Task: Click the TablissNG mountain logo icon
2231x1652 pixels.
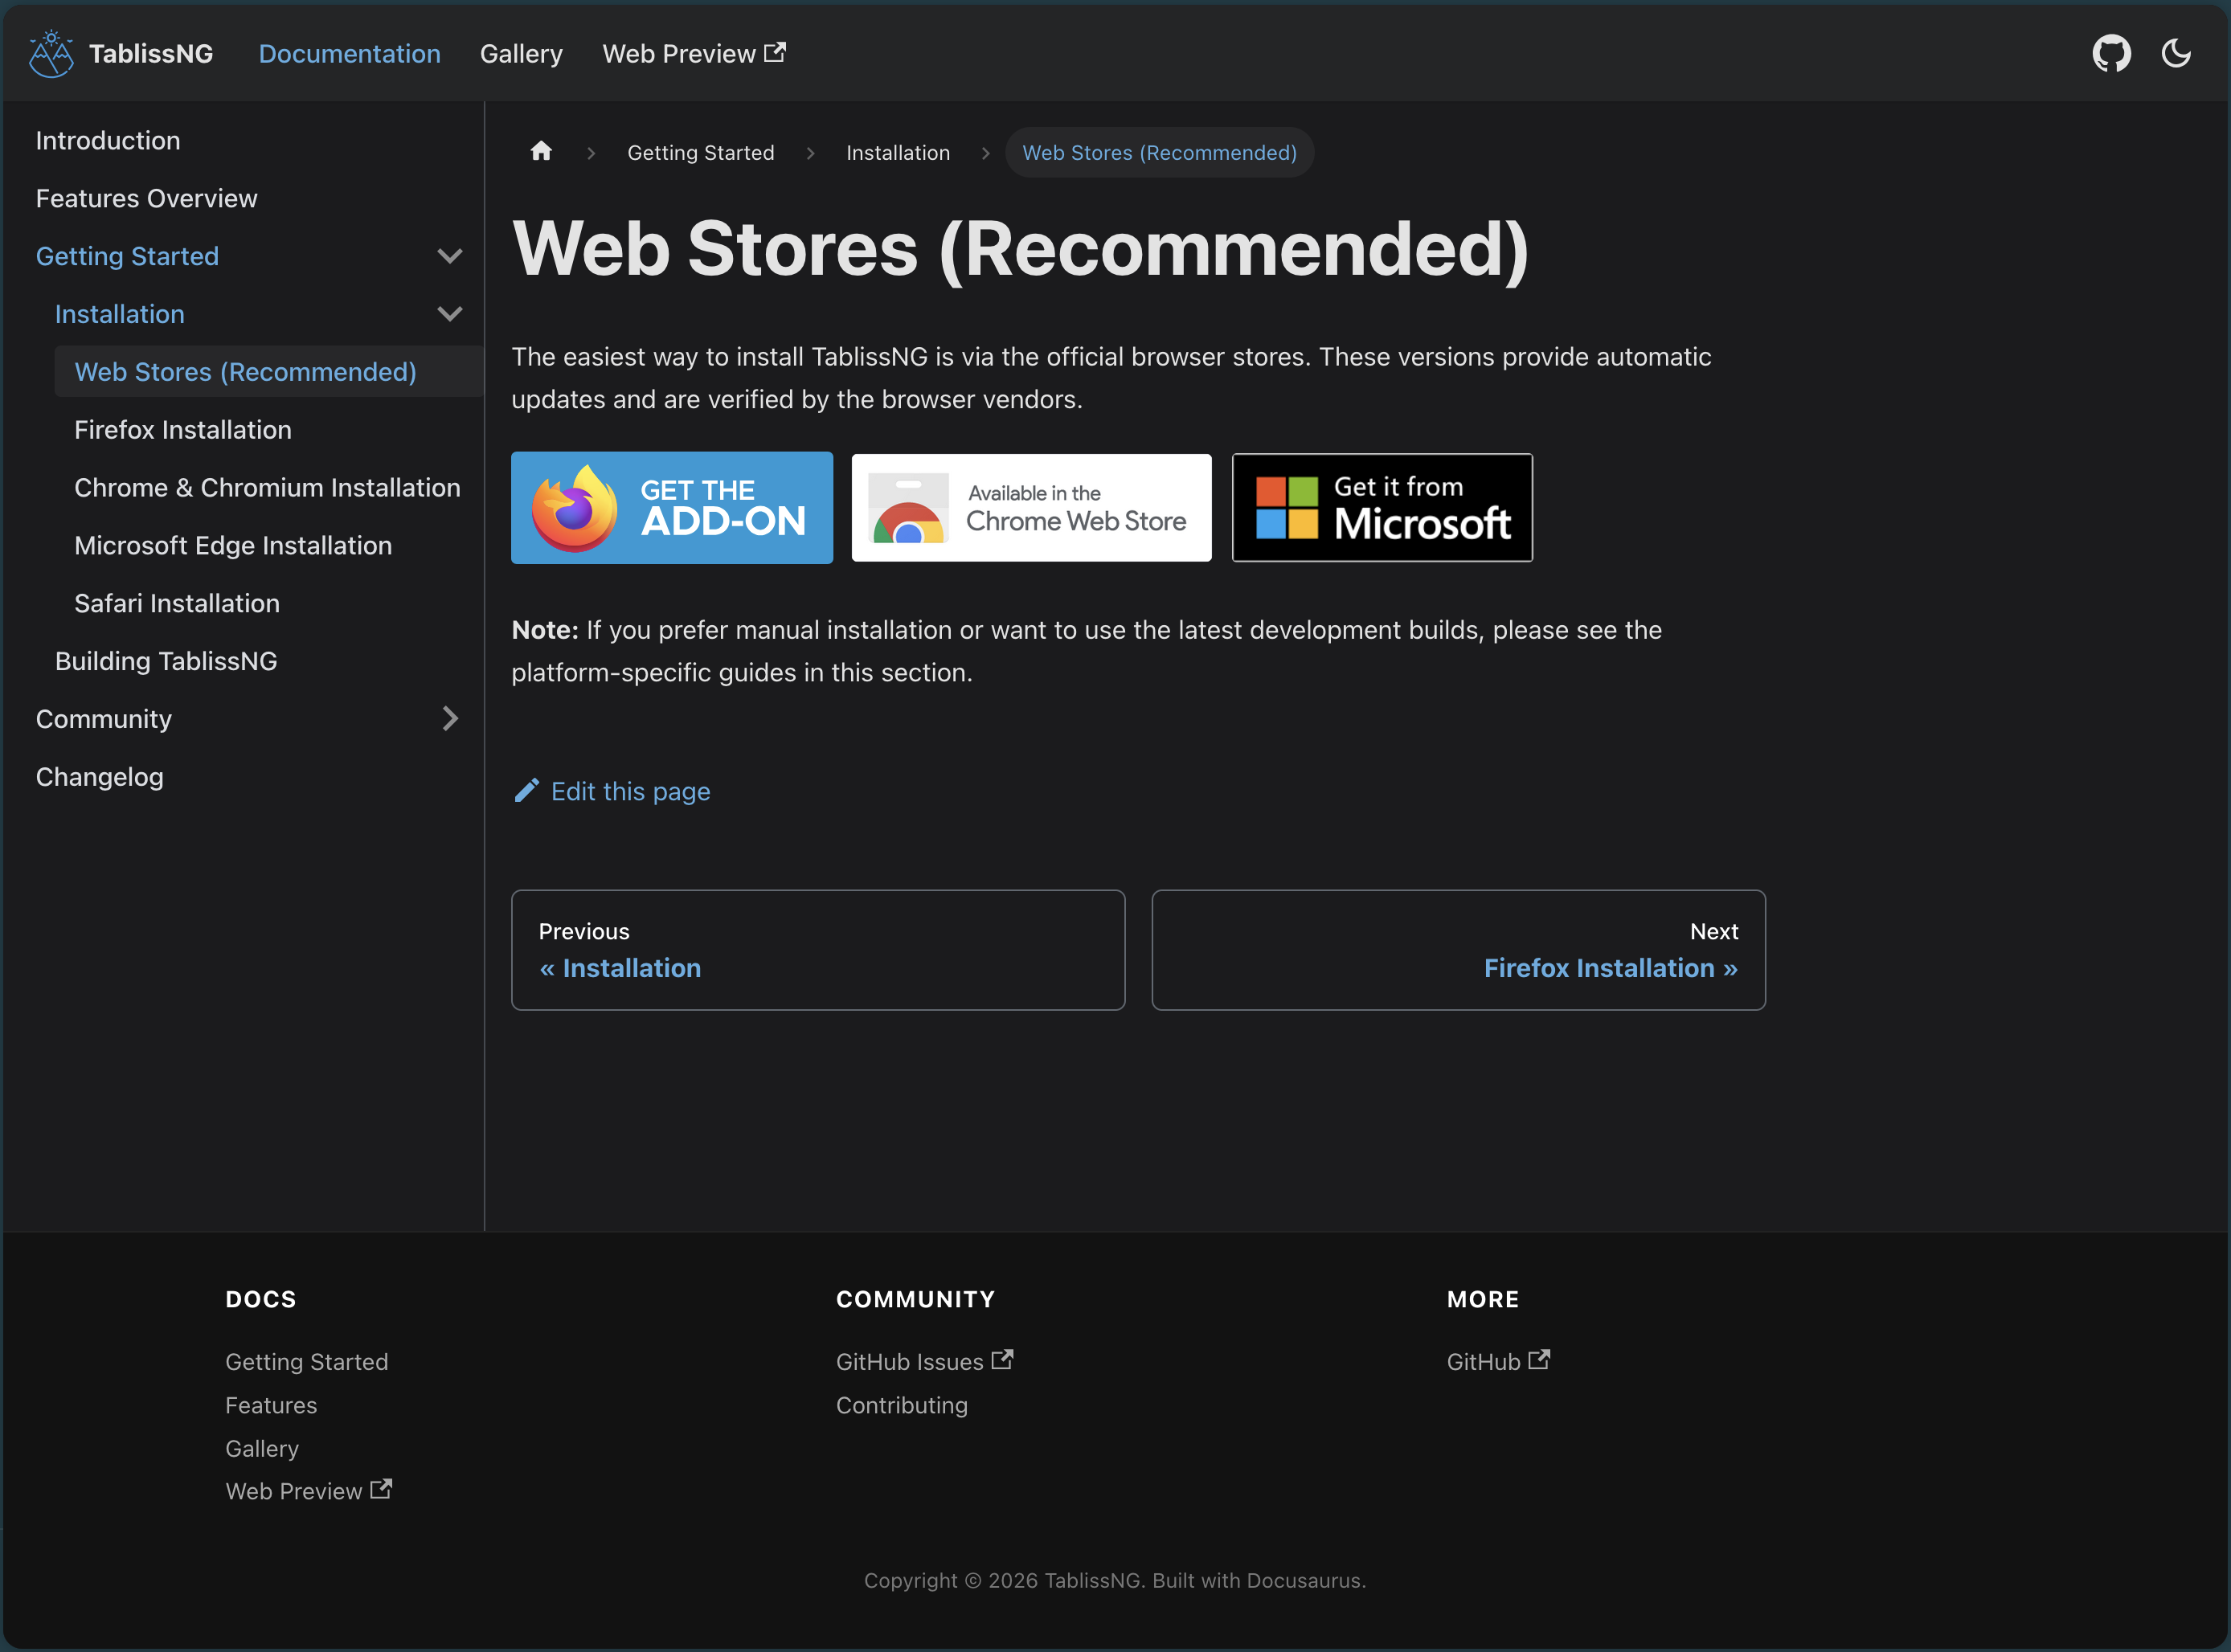Action: coord(51,54)
